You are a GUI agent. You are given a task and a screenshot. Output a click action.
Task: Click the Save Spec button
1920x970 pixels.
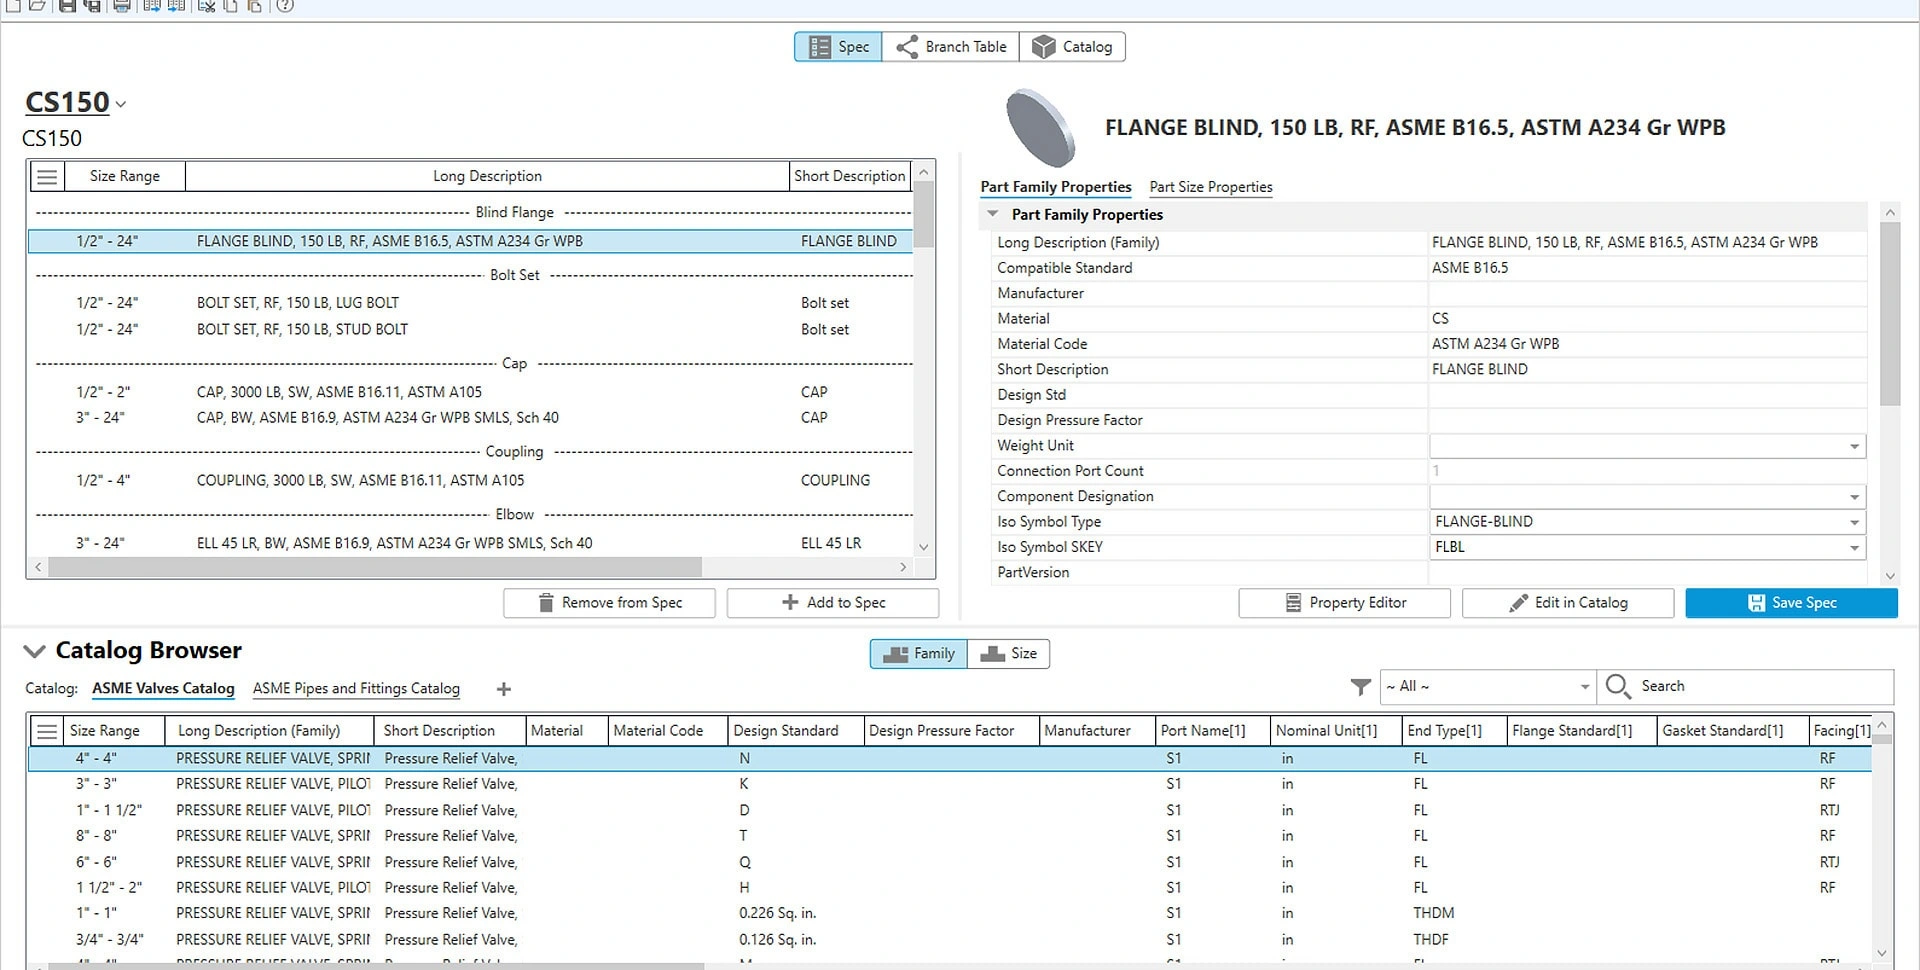tap(1791, 603)
